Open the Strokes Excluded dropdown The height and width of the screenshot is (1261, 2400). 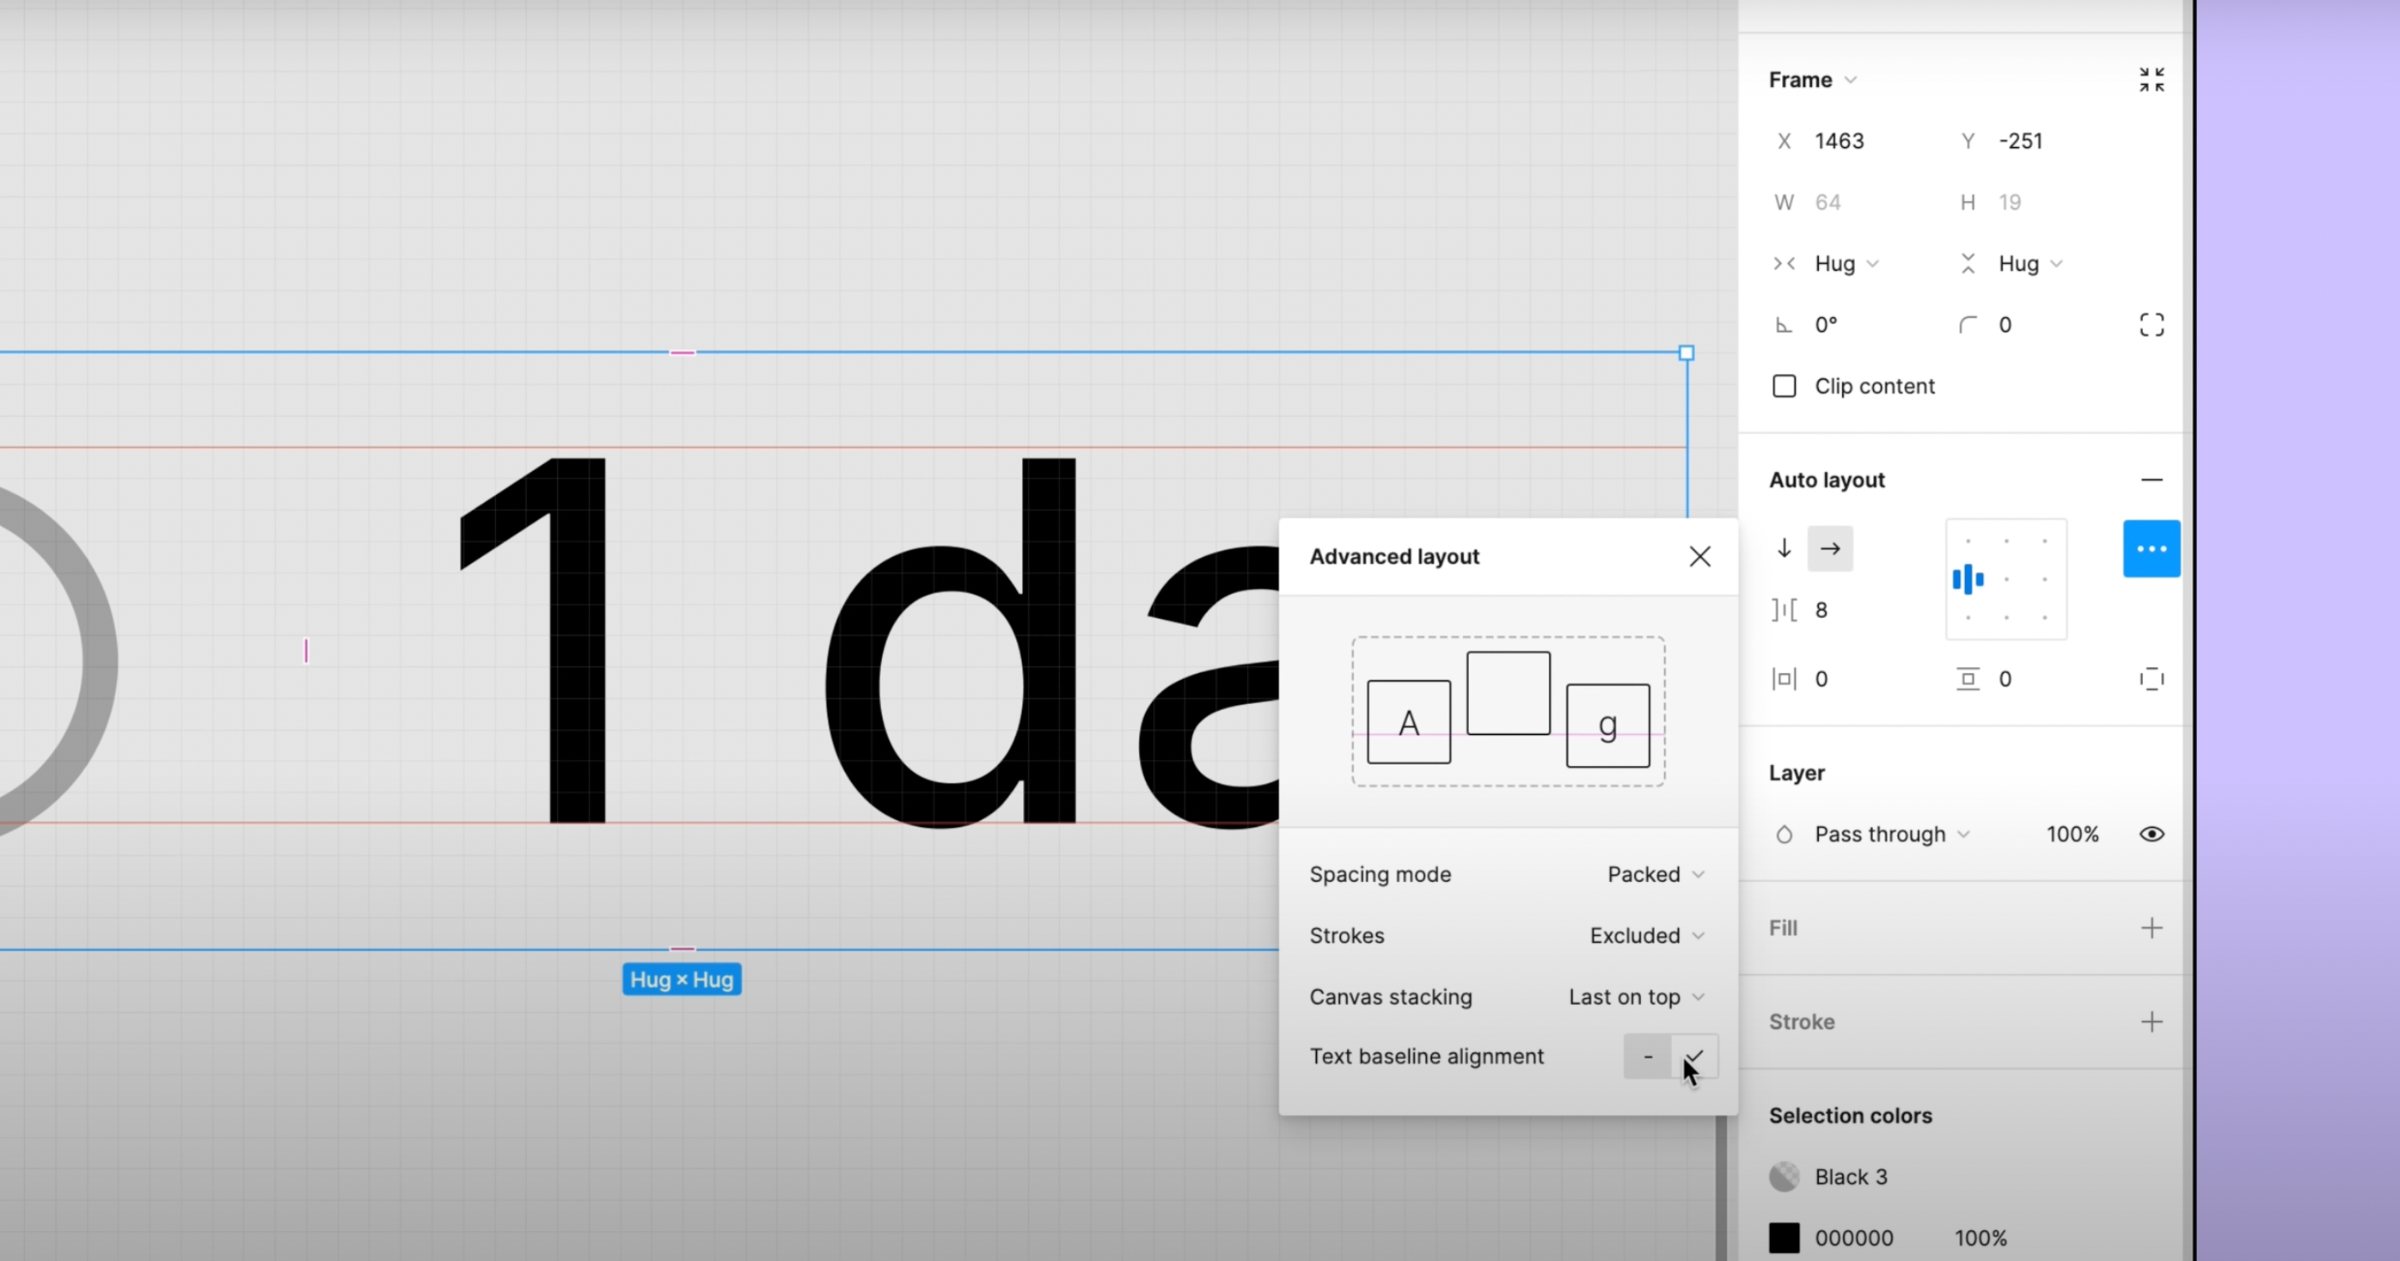(1647, 936)
